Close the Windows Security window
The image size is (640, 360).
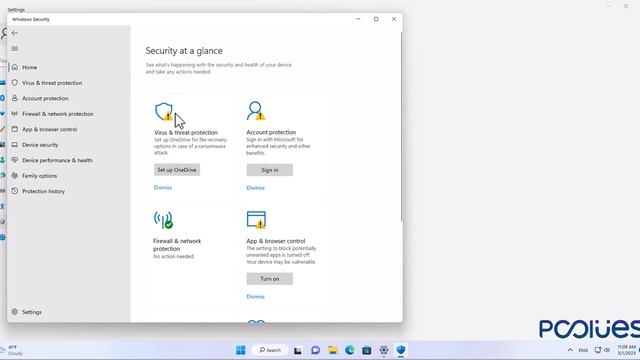(394, 19)
